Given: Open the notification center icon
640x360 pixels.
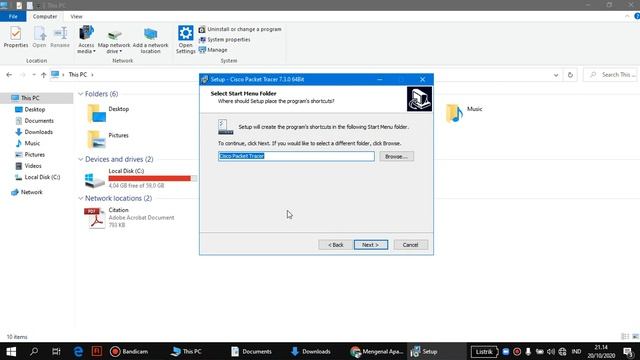Looking at the screenshot, I should point(629,352).
